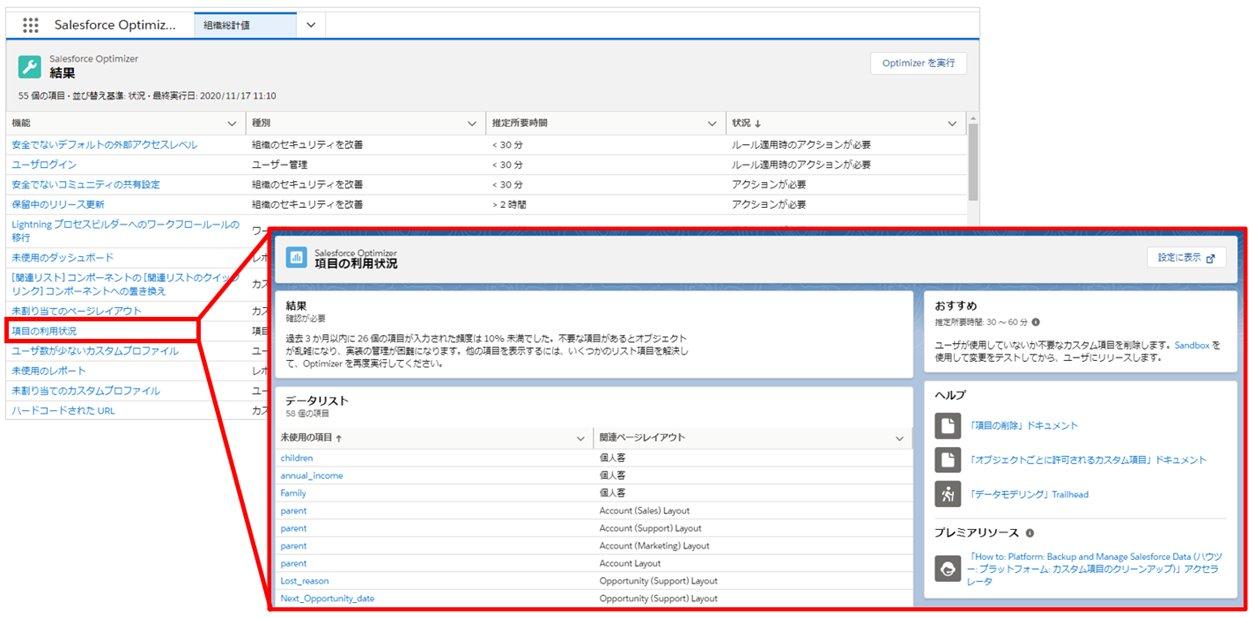Open the 関連ページレイアウト column dropdown
Viewport: 1255px width, 617px height.
(900, 438)
